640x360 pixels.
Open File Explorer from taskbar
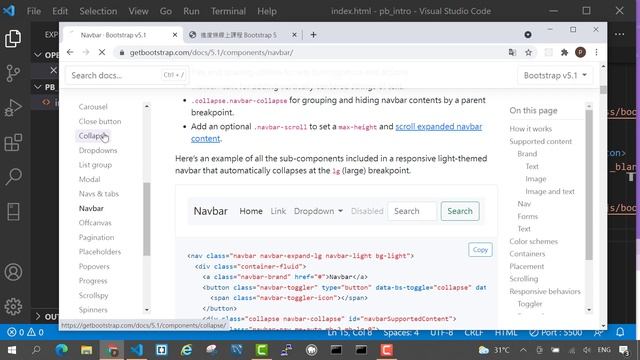point(87,350)
